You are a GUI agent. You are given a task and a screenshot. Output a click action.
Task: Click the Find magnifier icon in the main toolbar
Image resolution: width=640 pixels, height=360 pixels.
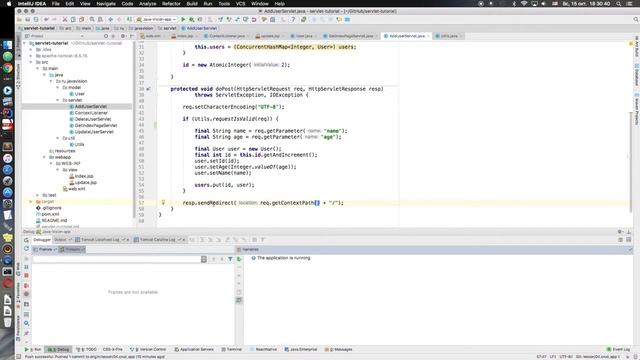click(x=92, y=20)
